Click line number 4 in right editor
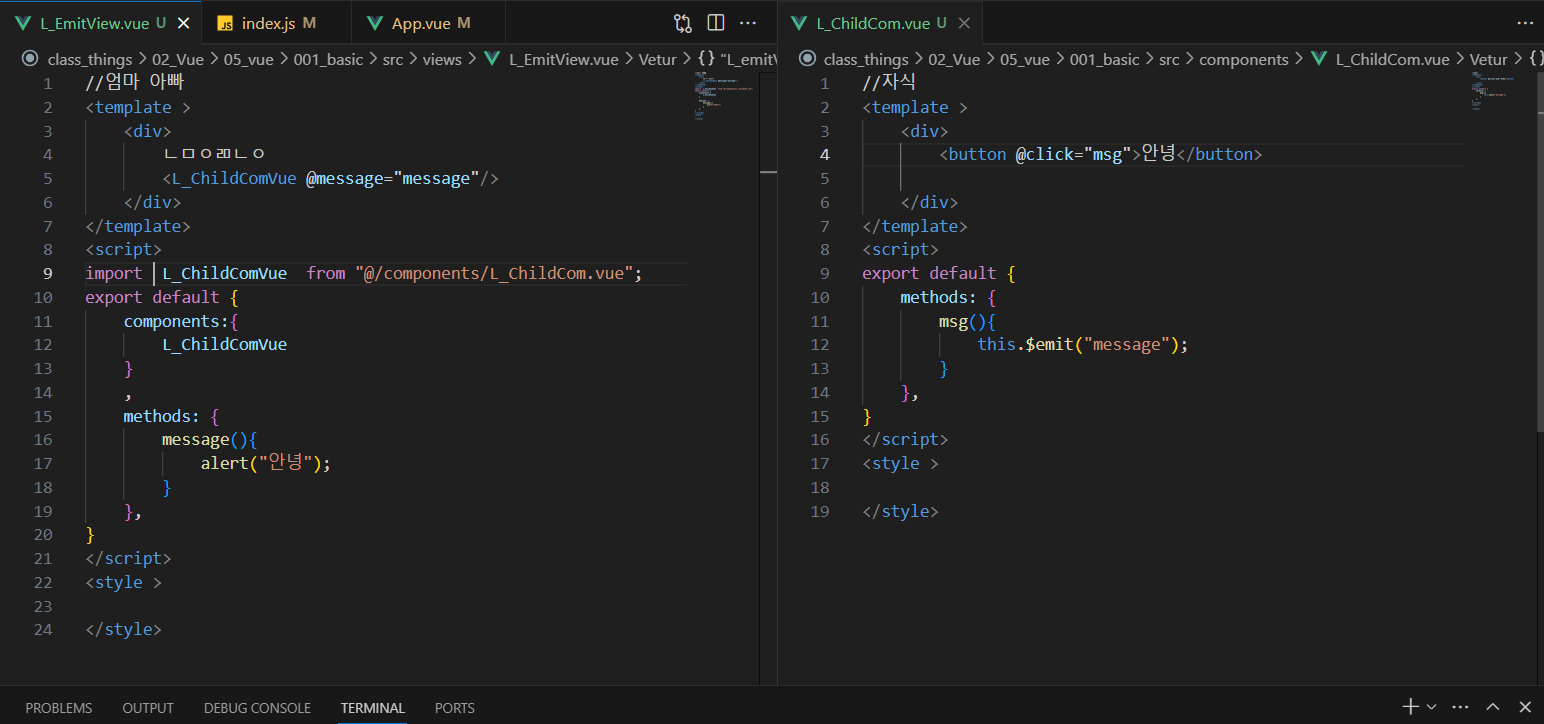 click(824, 154)
